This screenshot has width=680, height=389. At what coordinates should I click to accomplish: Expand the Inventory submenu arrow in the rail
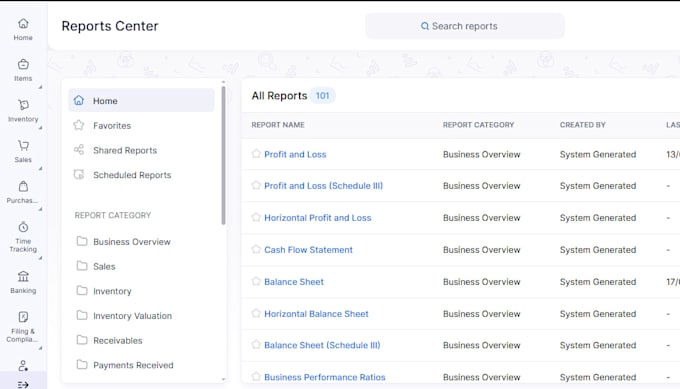40,128
